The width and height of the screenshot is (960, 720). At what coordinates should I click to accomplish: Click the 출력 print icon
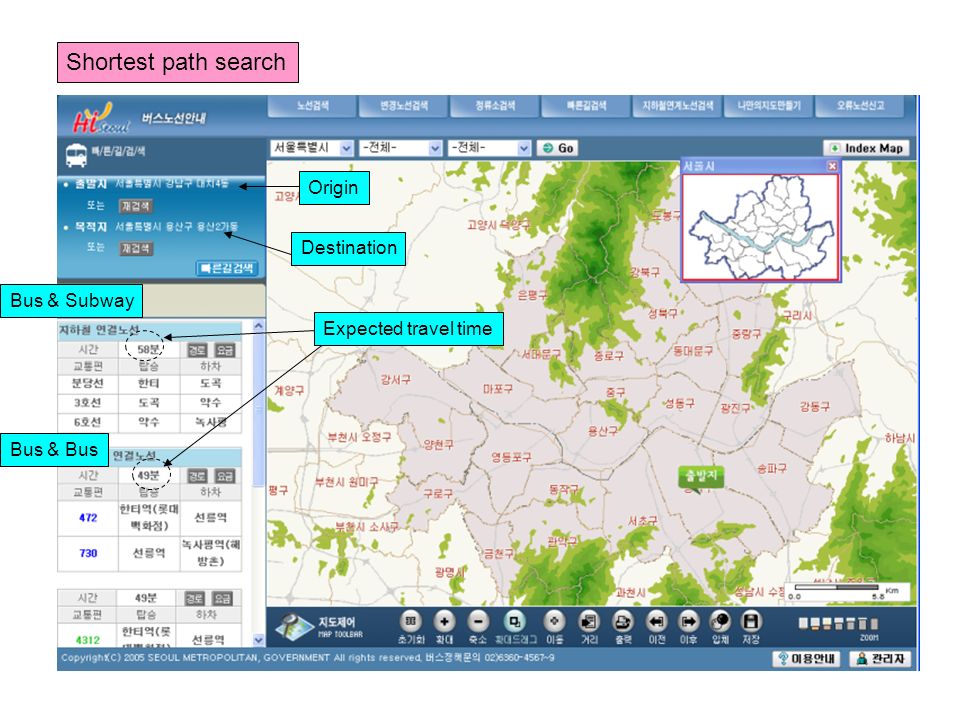click(623, 622)
